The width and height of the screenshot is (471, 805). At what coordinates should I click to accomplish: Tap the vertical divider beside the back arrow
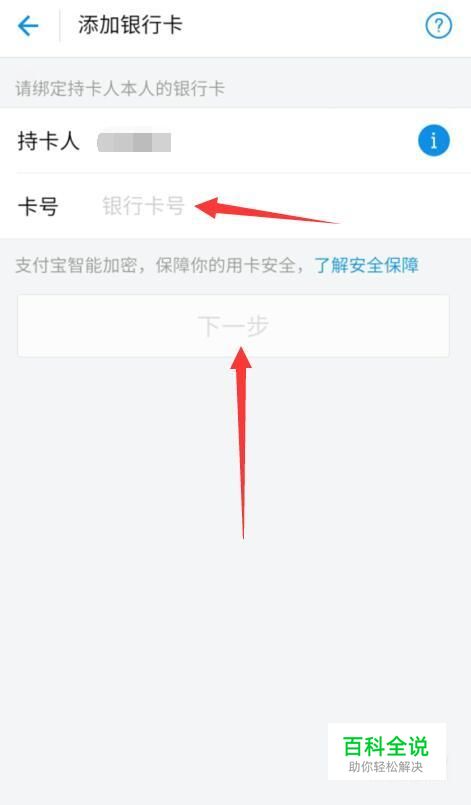60,26
